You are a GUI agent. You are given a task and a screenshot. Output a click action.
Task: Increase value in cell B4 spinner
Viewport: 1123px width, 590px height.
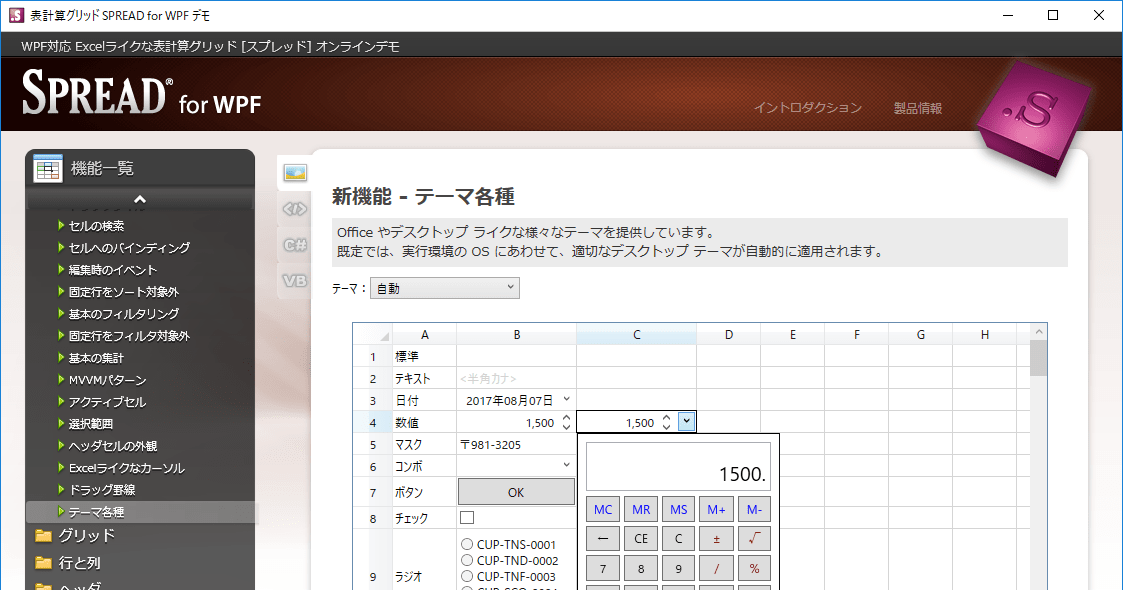coord(566,417)
